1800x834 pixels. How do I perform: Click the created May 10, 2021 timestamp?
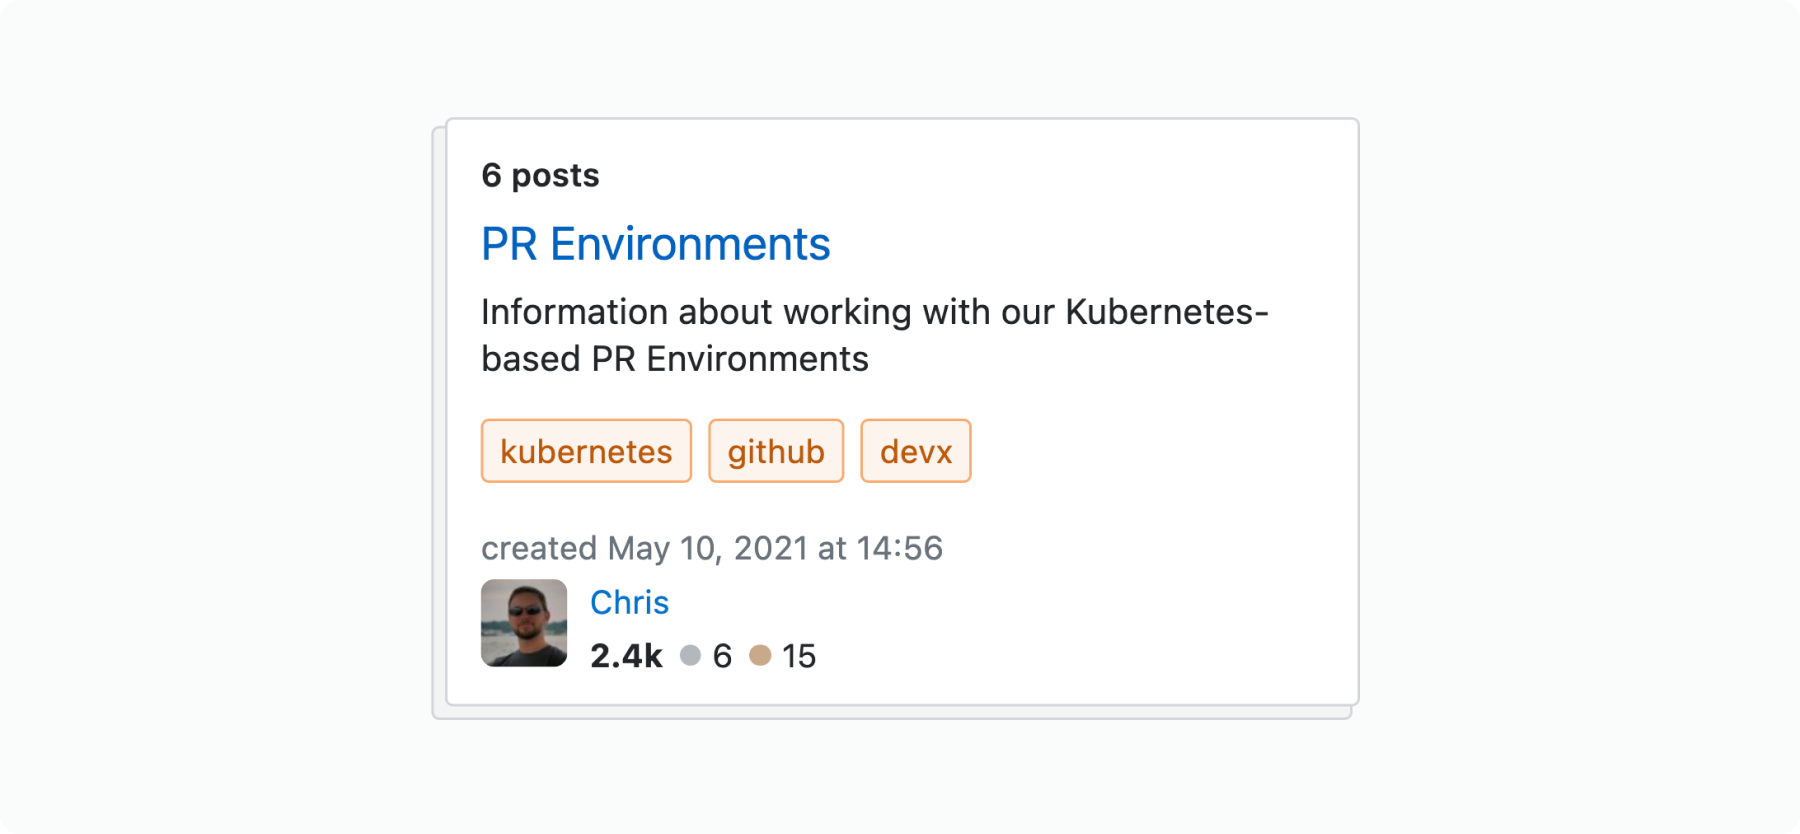click(x=712, y=548)
